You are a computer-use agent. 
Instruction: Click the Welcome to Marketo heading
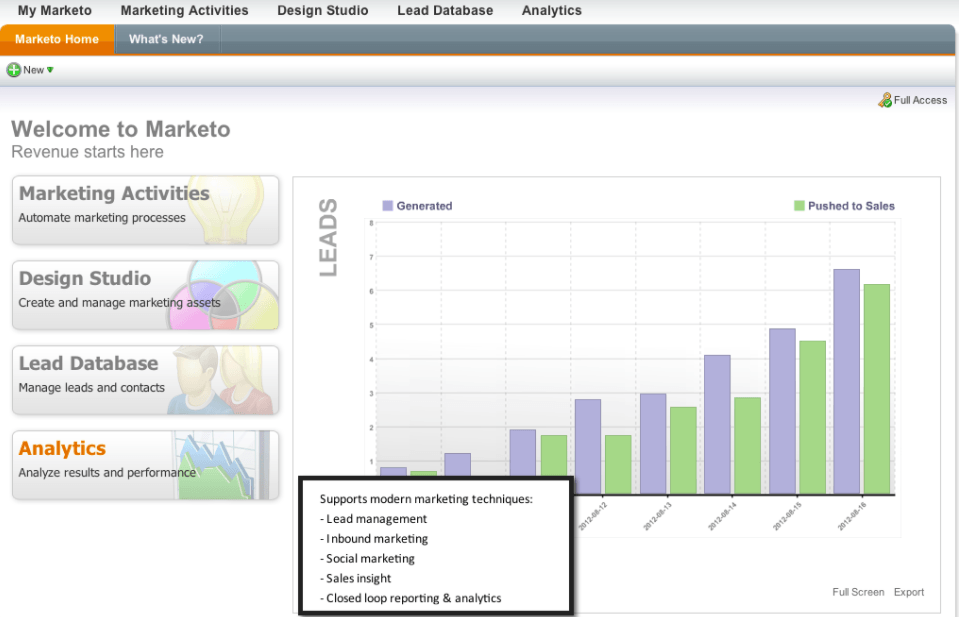tap(120, 129)
